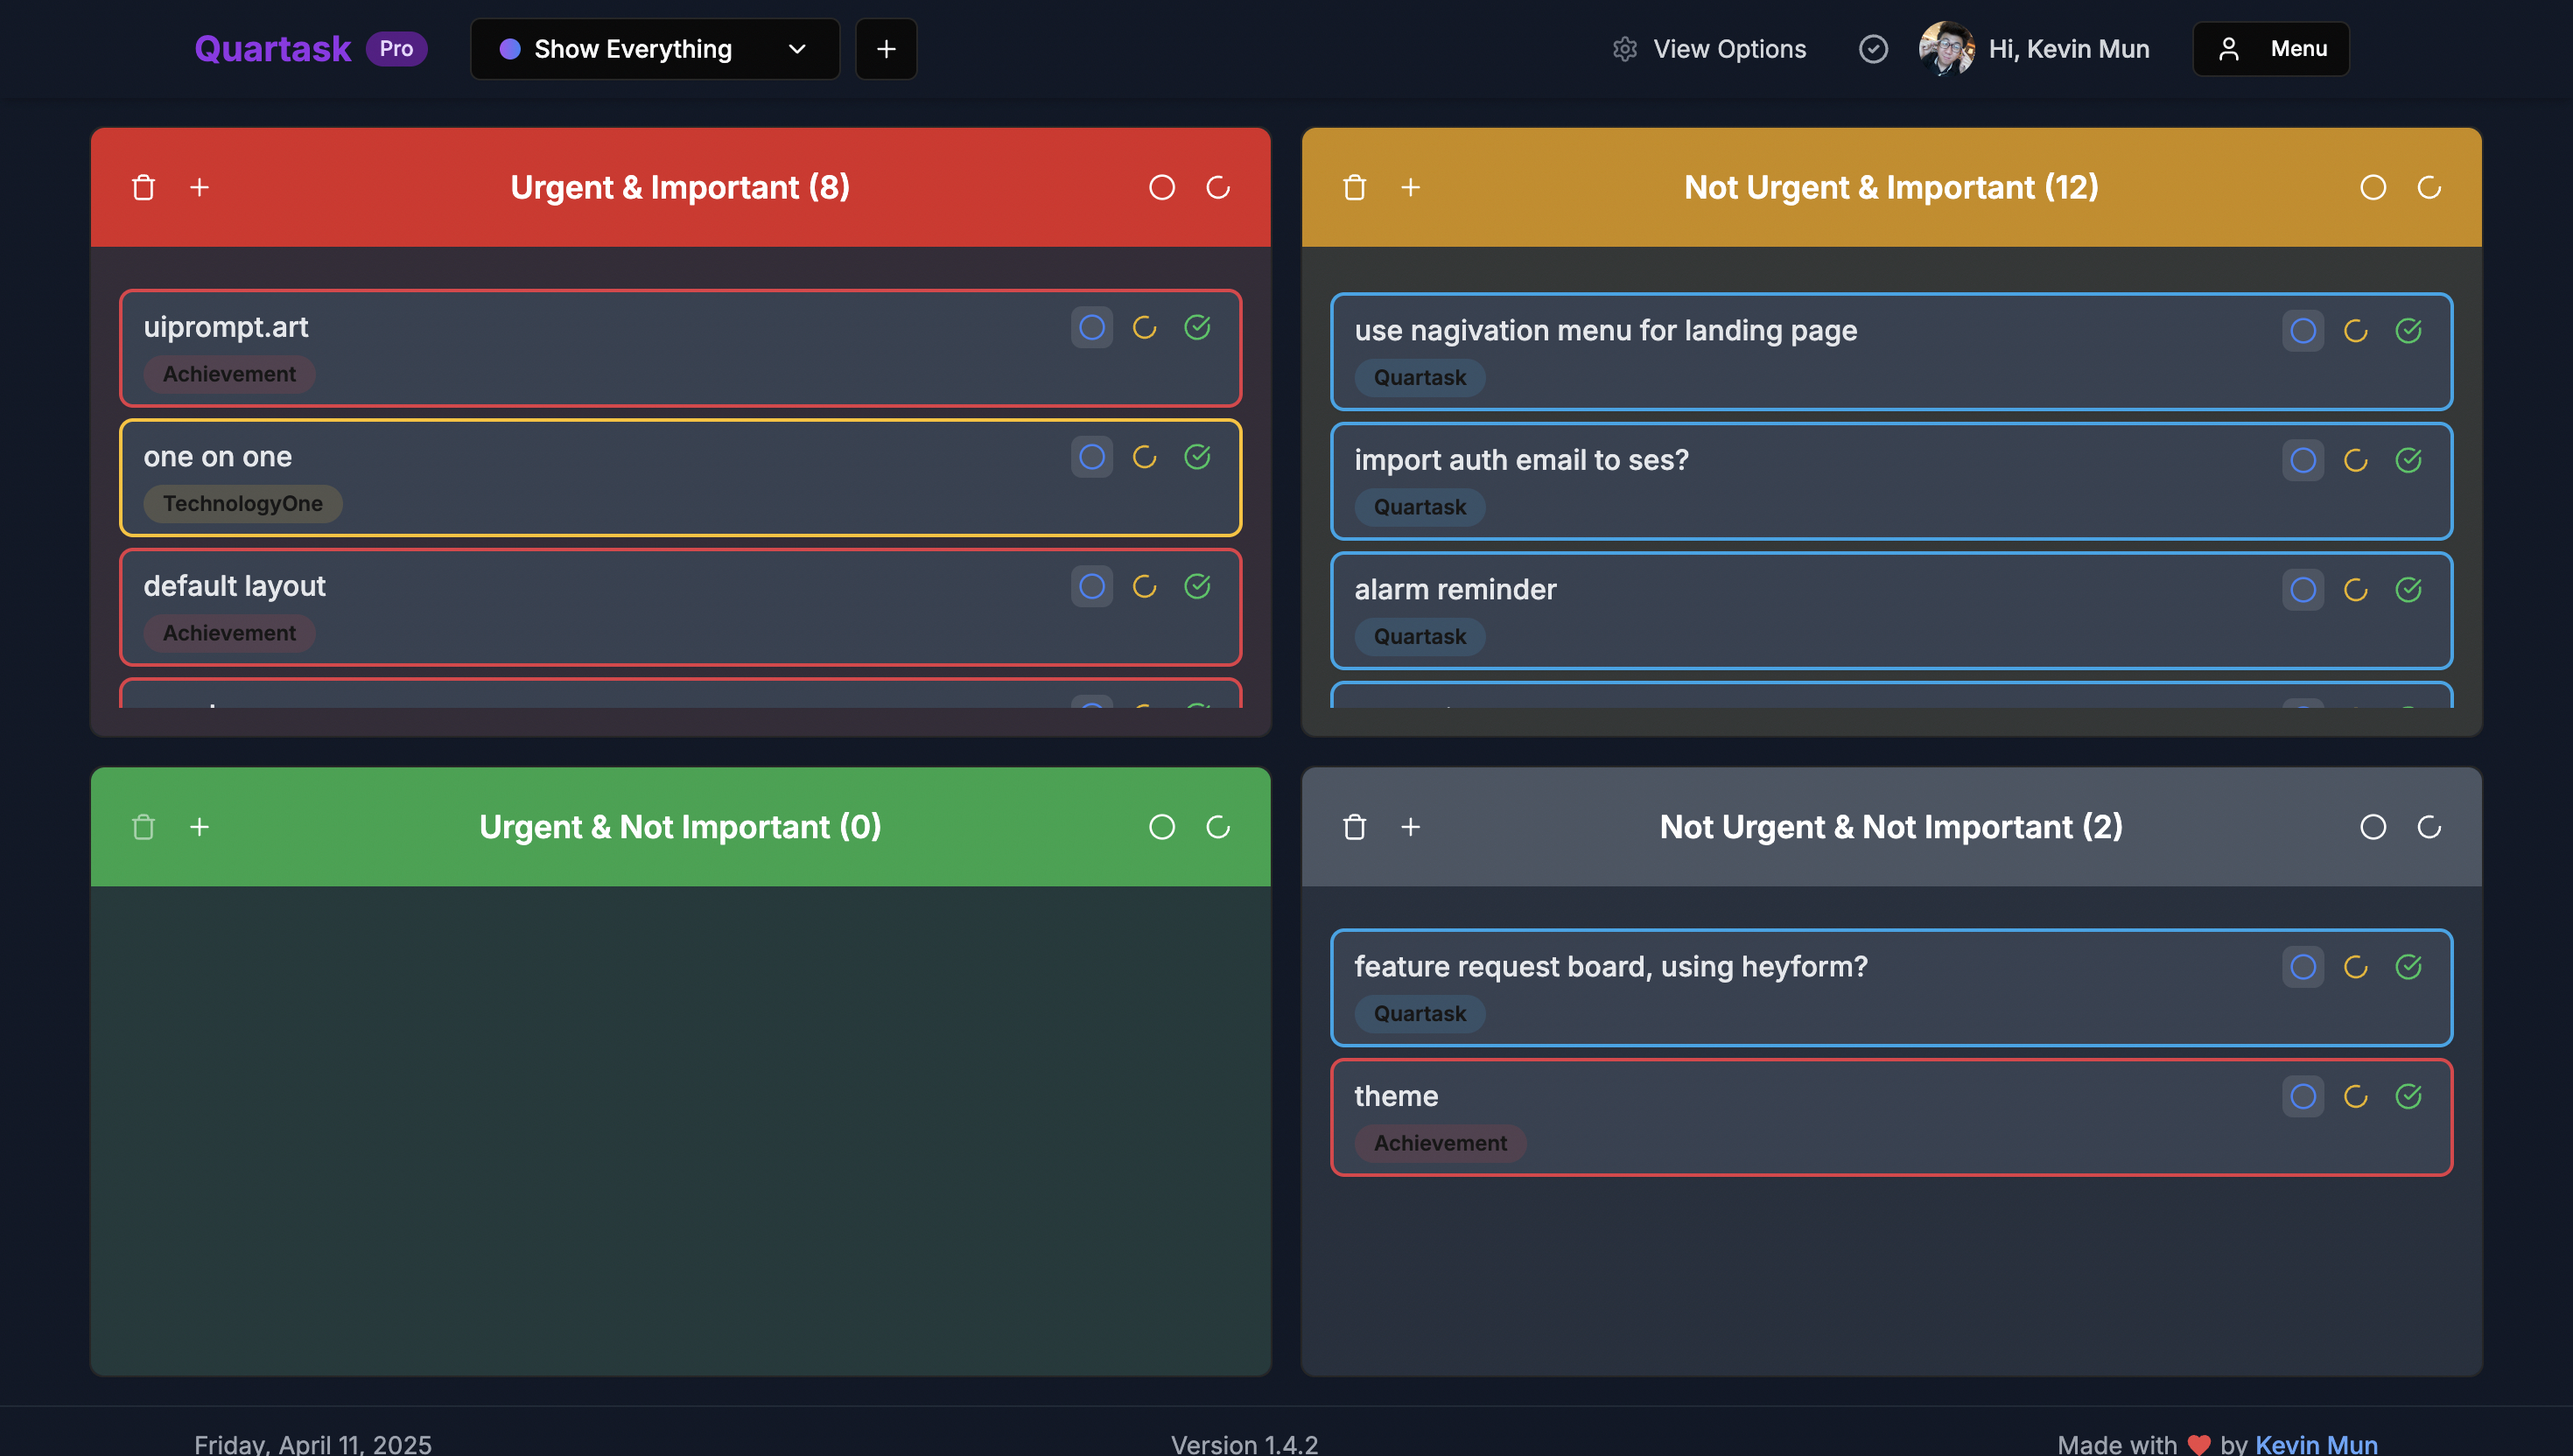Add a new board using the plus button beside filter
Viewport: 2573px width, 1456px height.
[886, 48]
